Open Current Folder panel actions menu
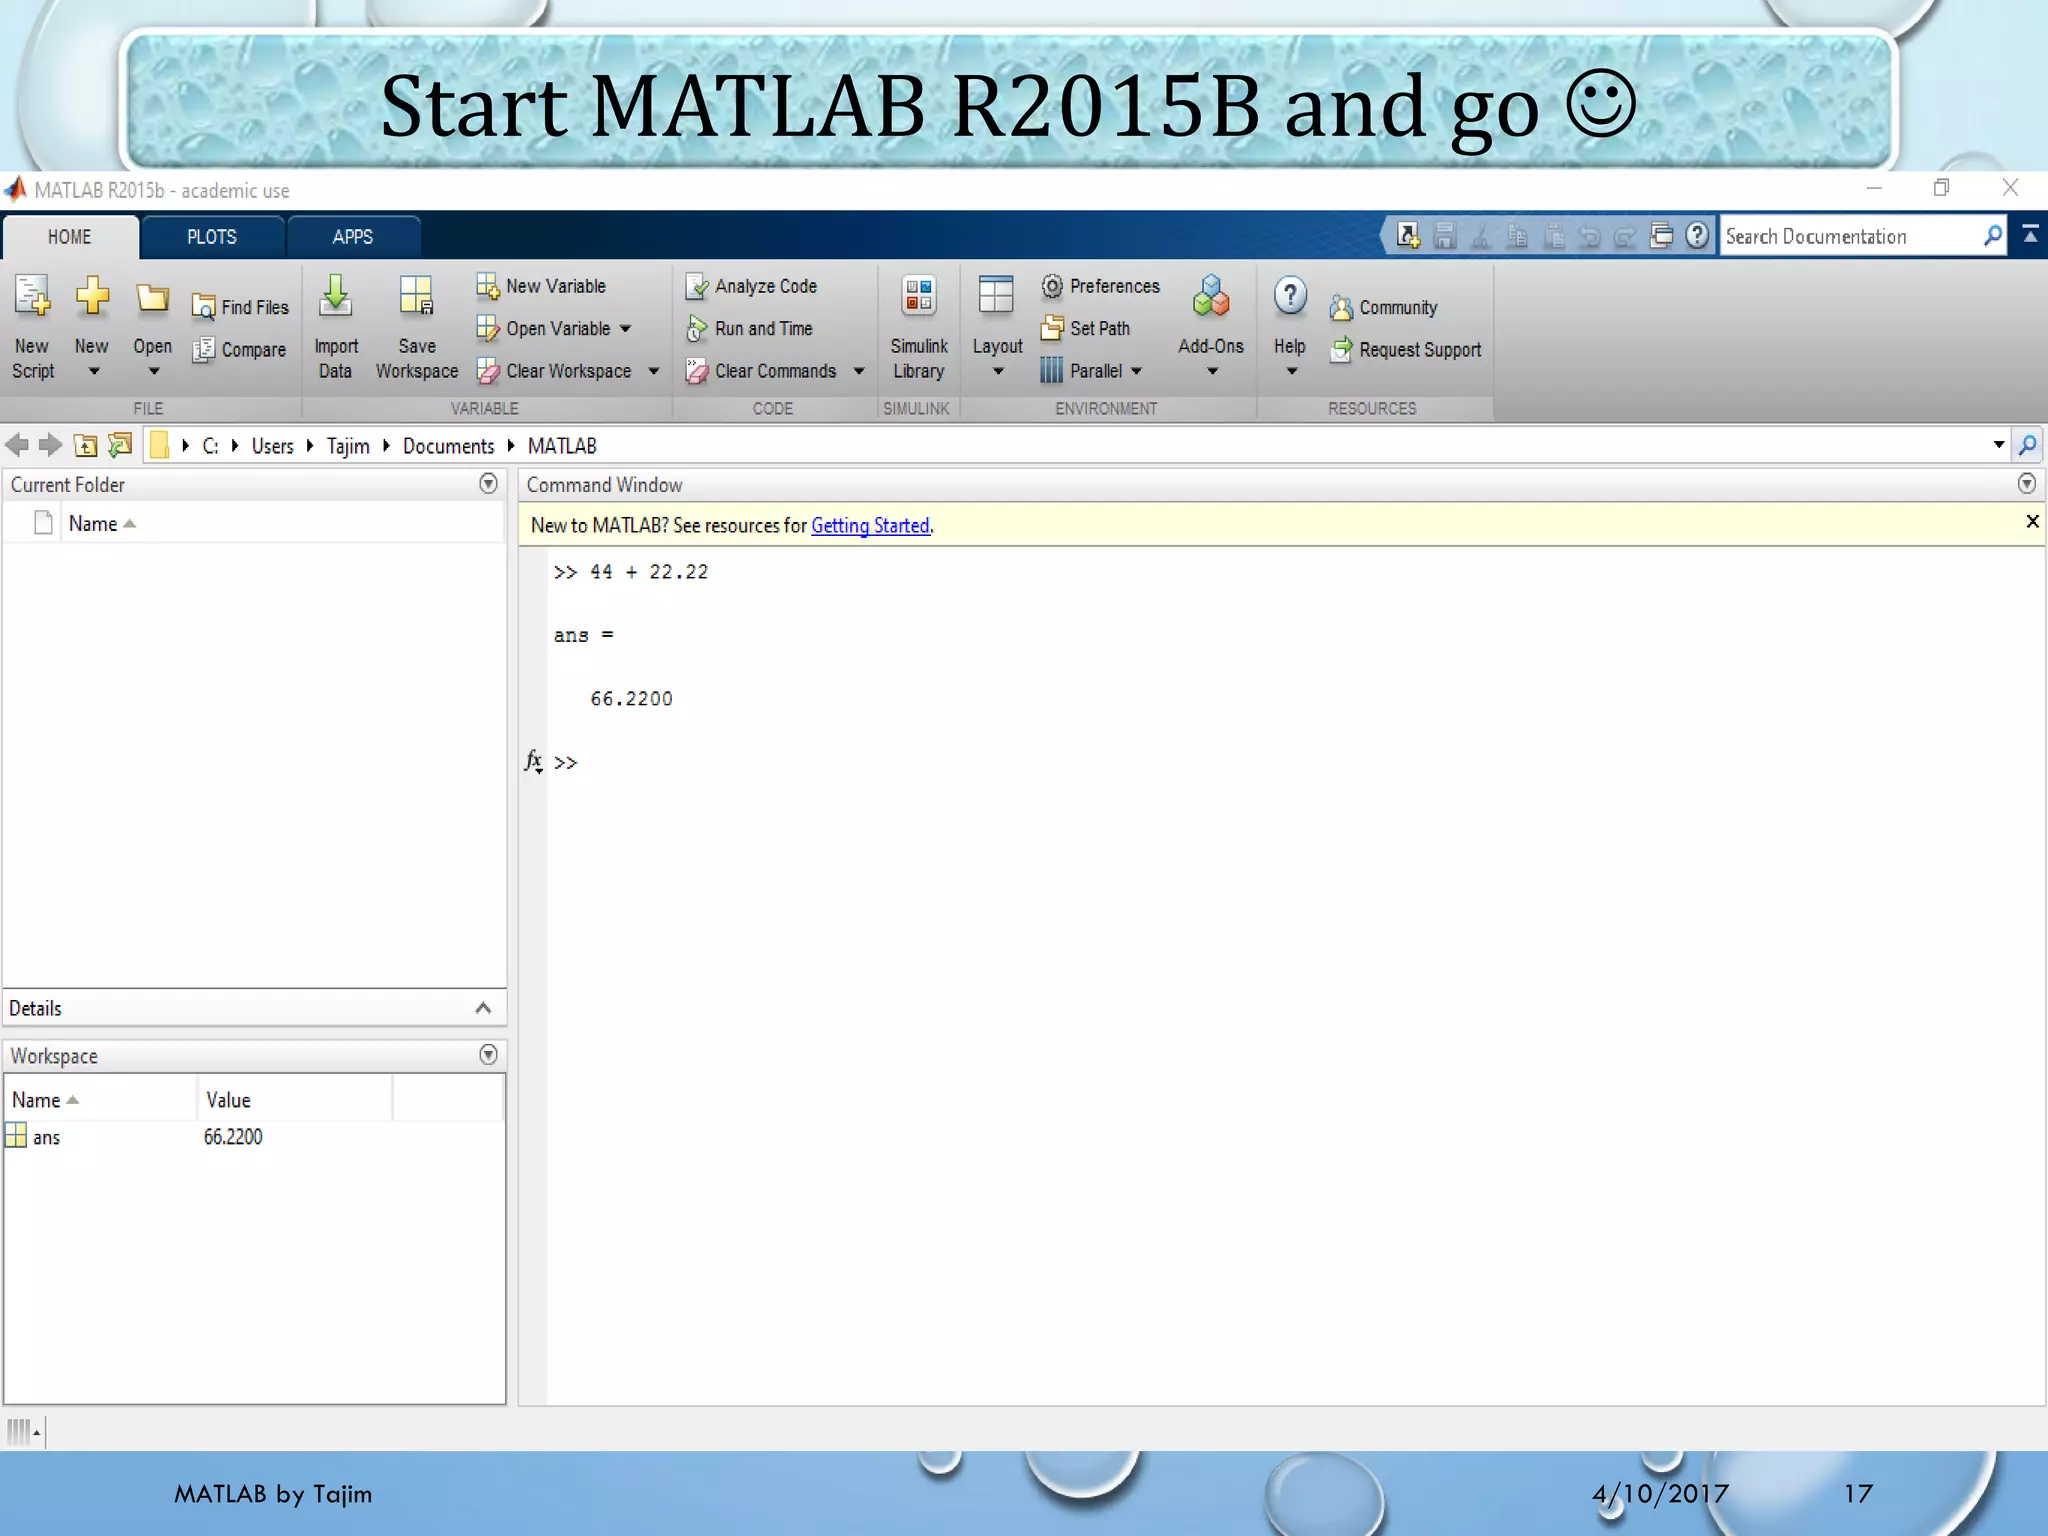 [x=488, y=484]
